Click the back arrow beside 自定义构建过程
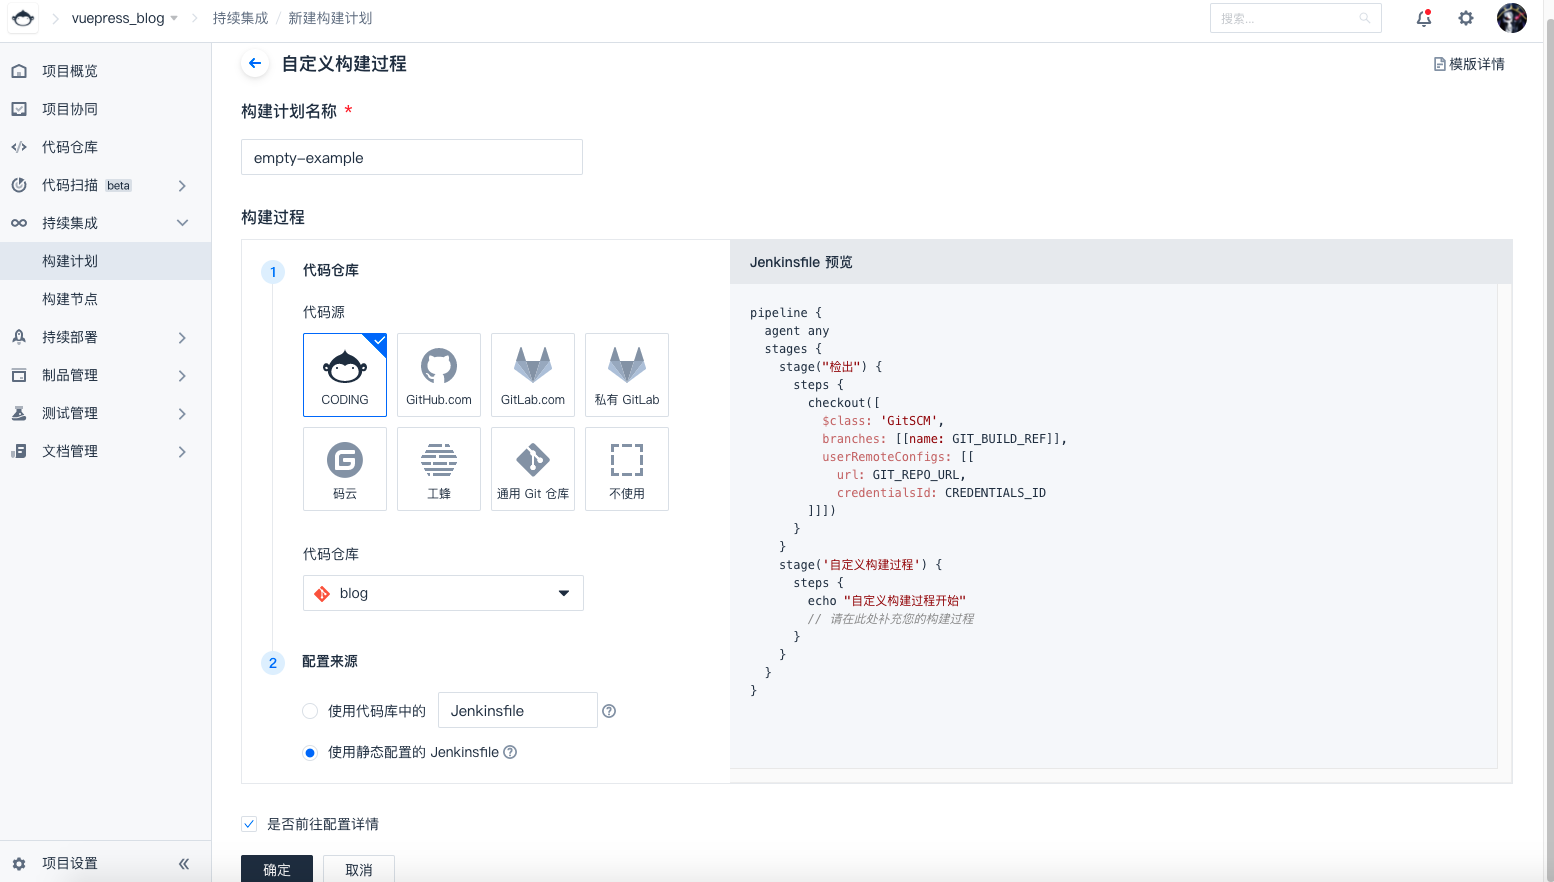 pyautogui.click(x=255, y=63)
